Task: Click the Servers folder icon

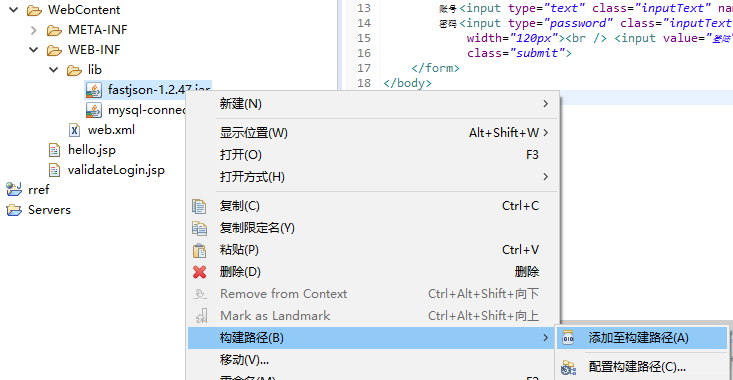Action: [14, 210]
